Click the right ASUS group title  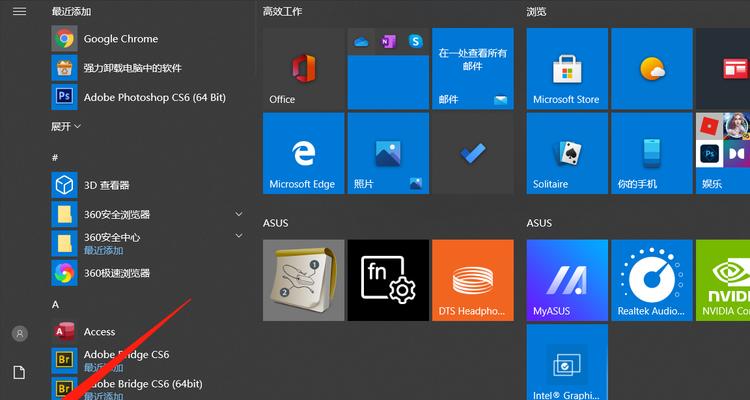click(x=539, y=223)
